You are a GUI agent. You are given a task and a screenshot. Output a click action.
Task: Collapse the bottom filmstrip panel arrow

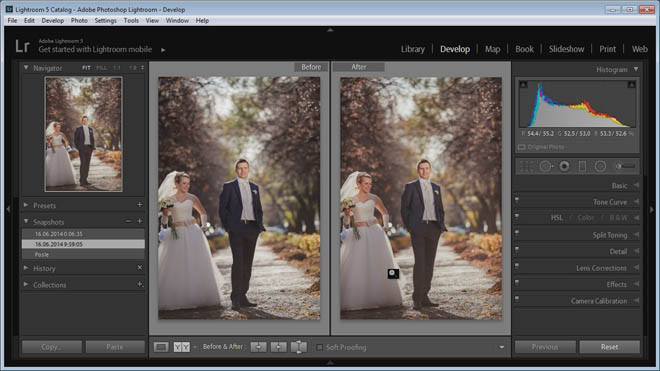(x=330, y=362)
